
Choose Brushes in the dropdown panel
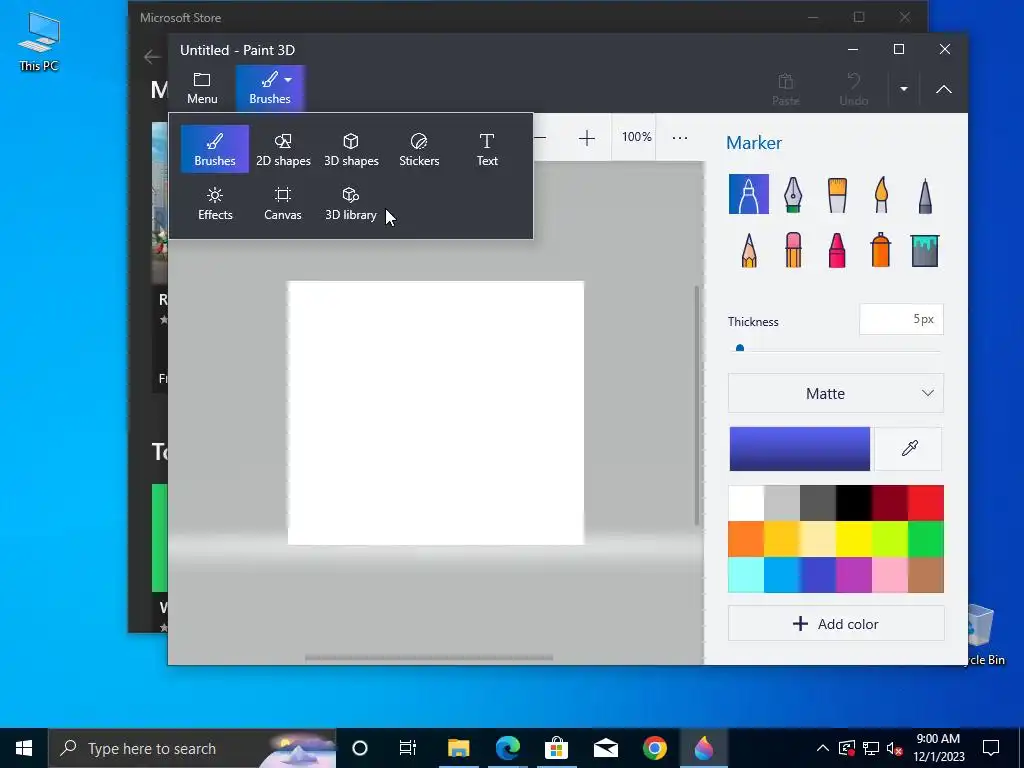[x=215, y=149]
